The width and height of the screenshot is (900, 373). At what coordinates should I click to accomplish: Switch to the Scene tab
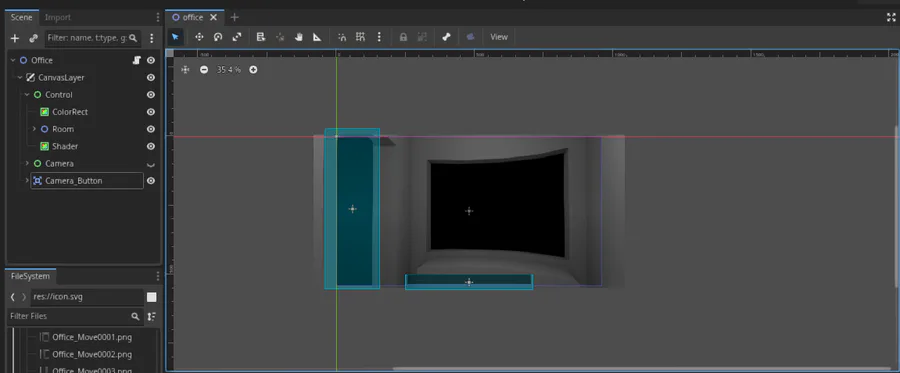tap(22, 17)
